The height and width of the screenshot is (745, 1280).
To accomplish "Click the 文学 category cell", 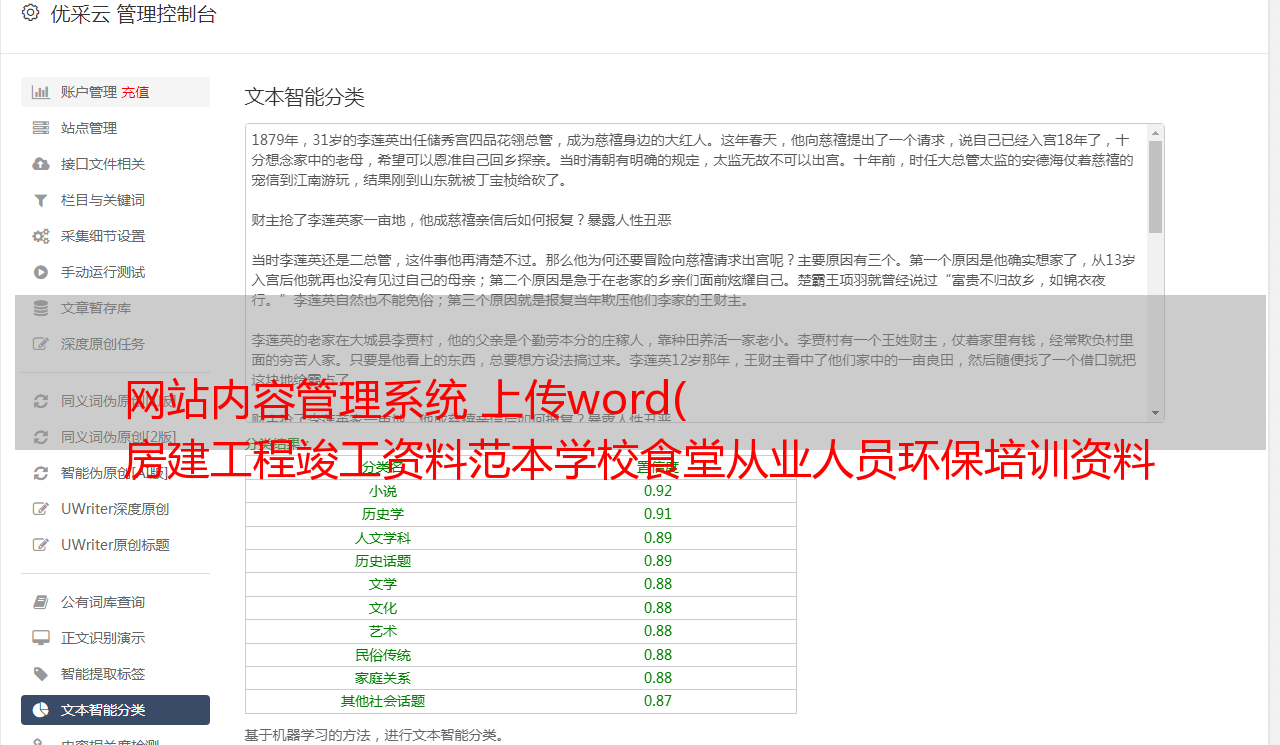I will 383,584.
